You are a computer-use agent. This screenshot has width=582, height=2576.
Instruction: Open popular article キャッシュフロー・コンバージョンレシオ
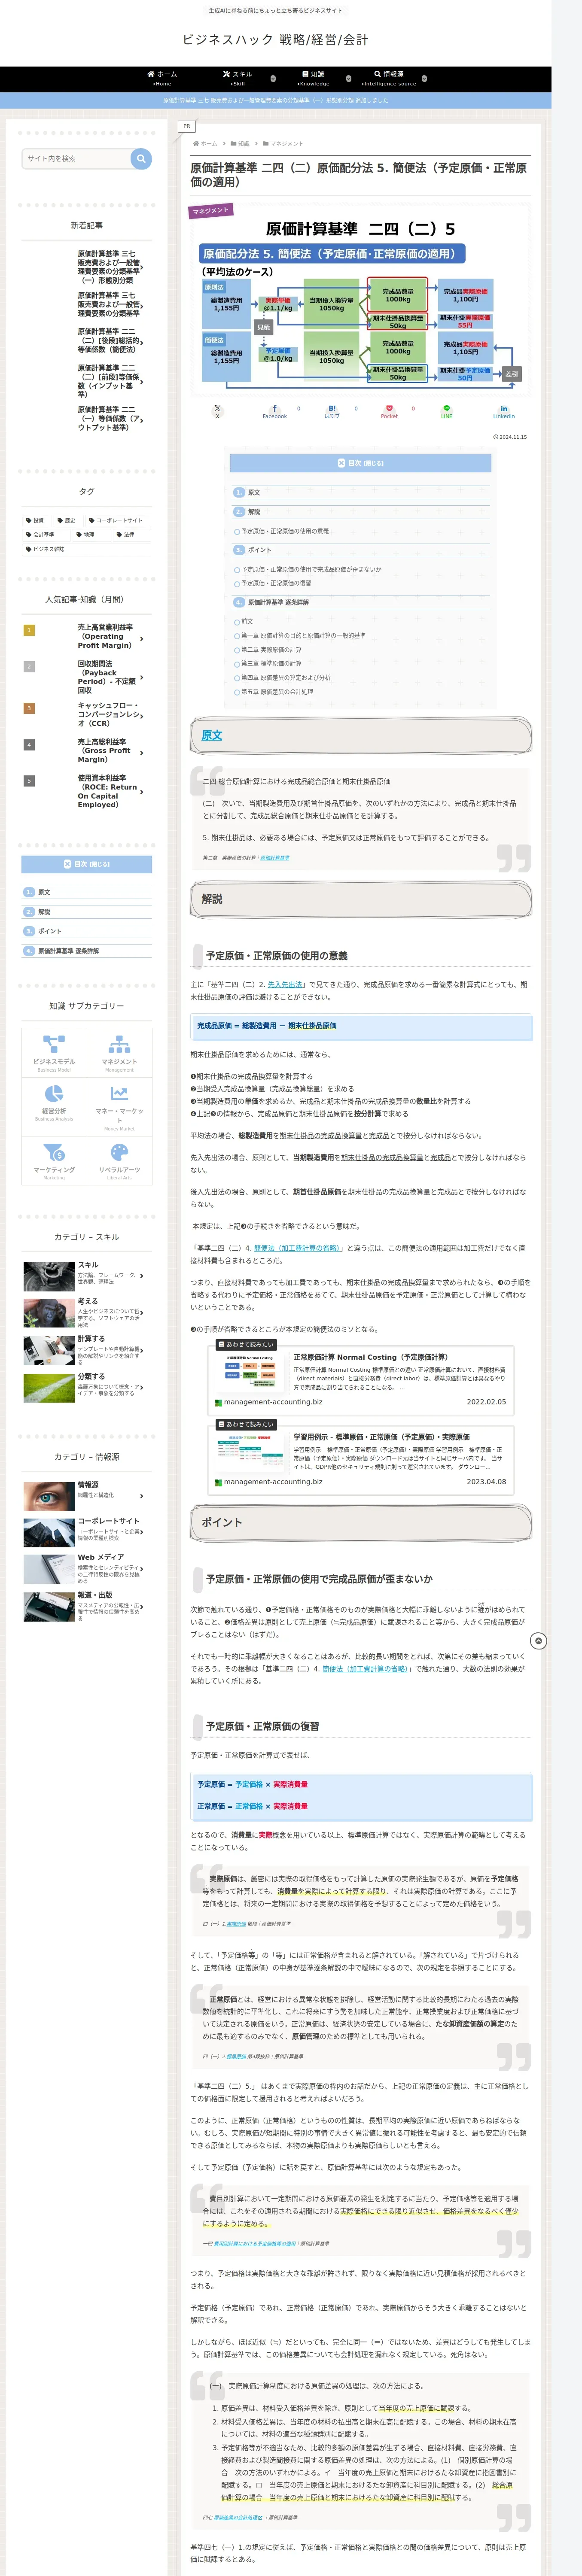(x=87, y=714)
